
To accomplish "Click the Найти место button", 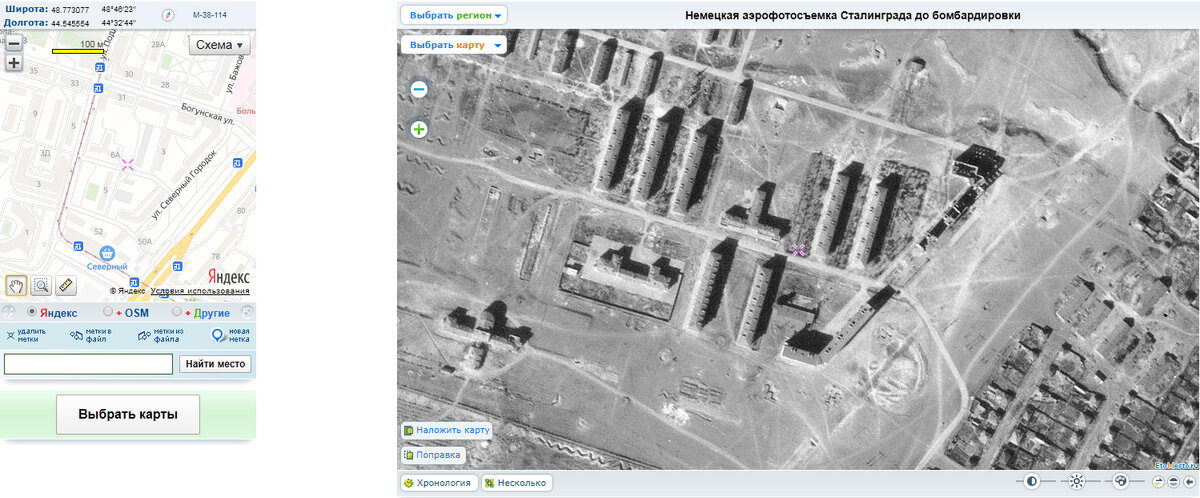I will click(x=215, y=364).
